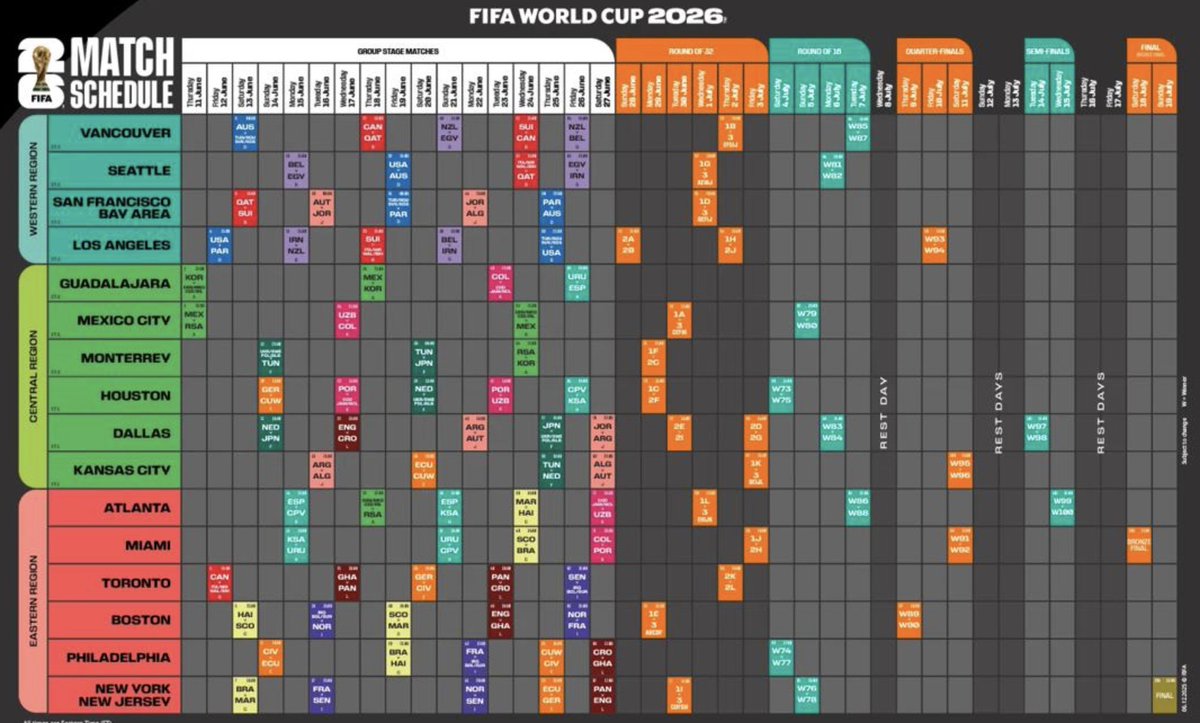
Task: Select the MIAMI city row label
Action: pos(113,546)
